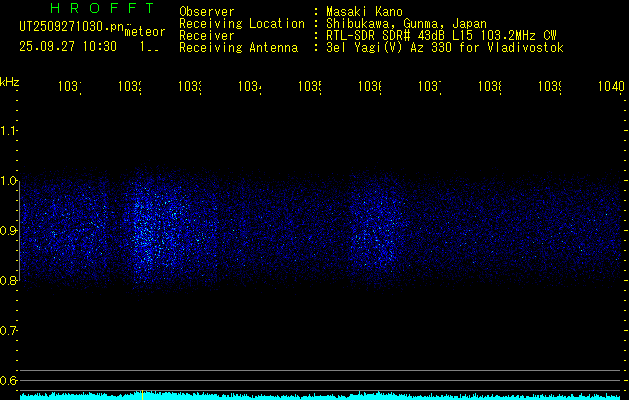This screenshot has height=400, width=629.
Task: Click the Receiver label
Action: (207, 36)
